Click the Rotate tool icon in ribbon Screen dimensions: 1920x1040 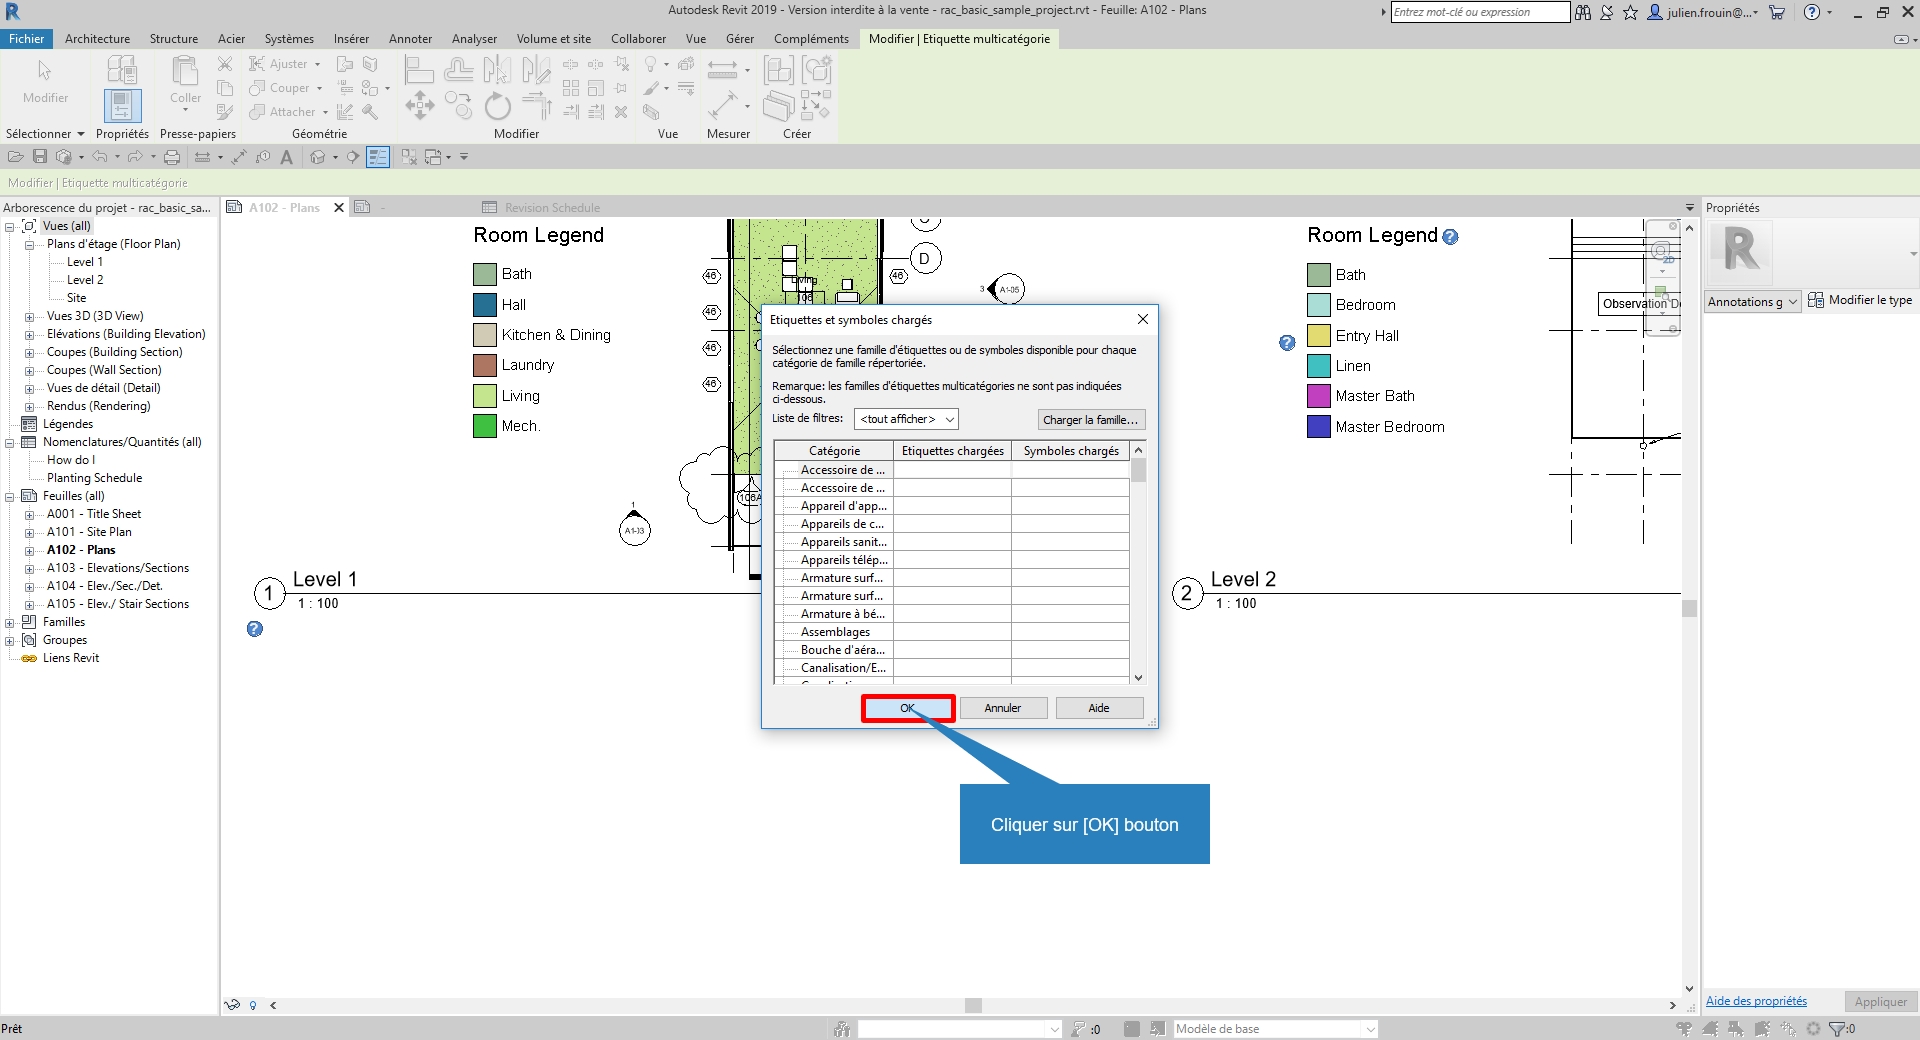click(x=497, y=106)
